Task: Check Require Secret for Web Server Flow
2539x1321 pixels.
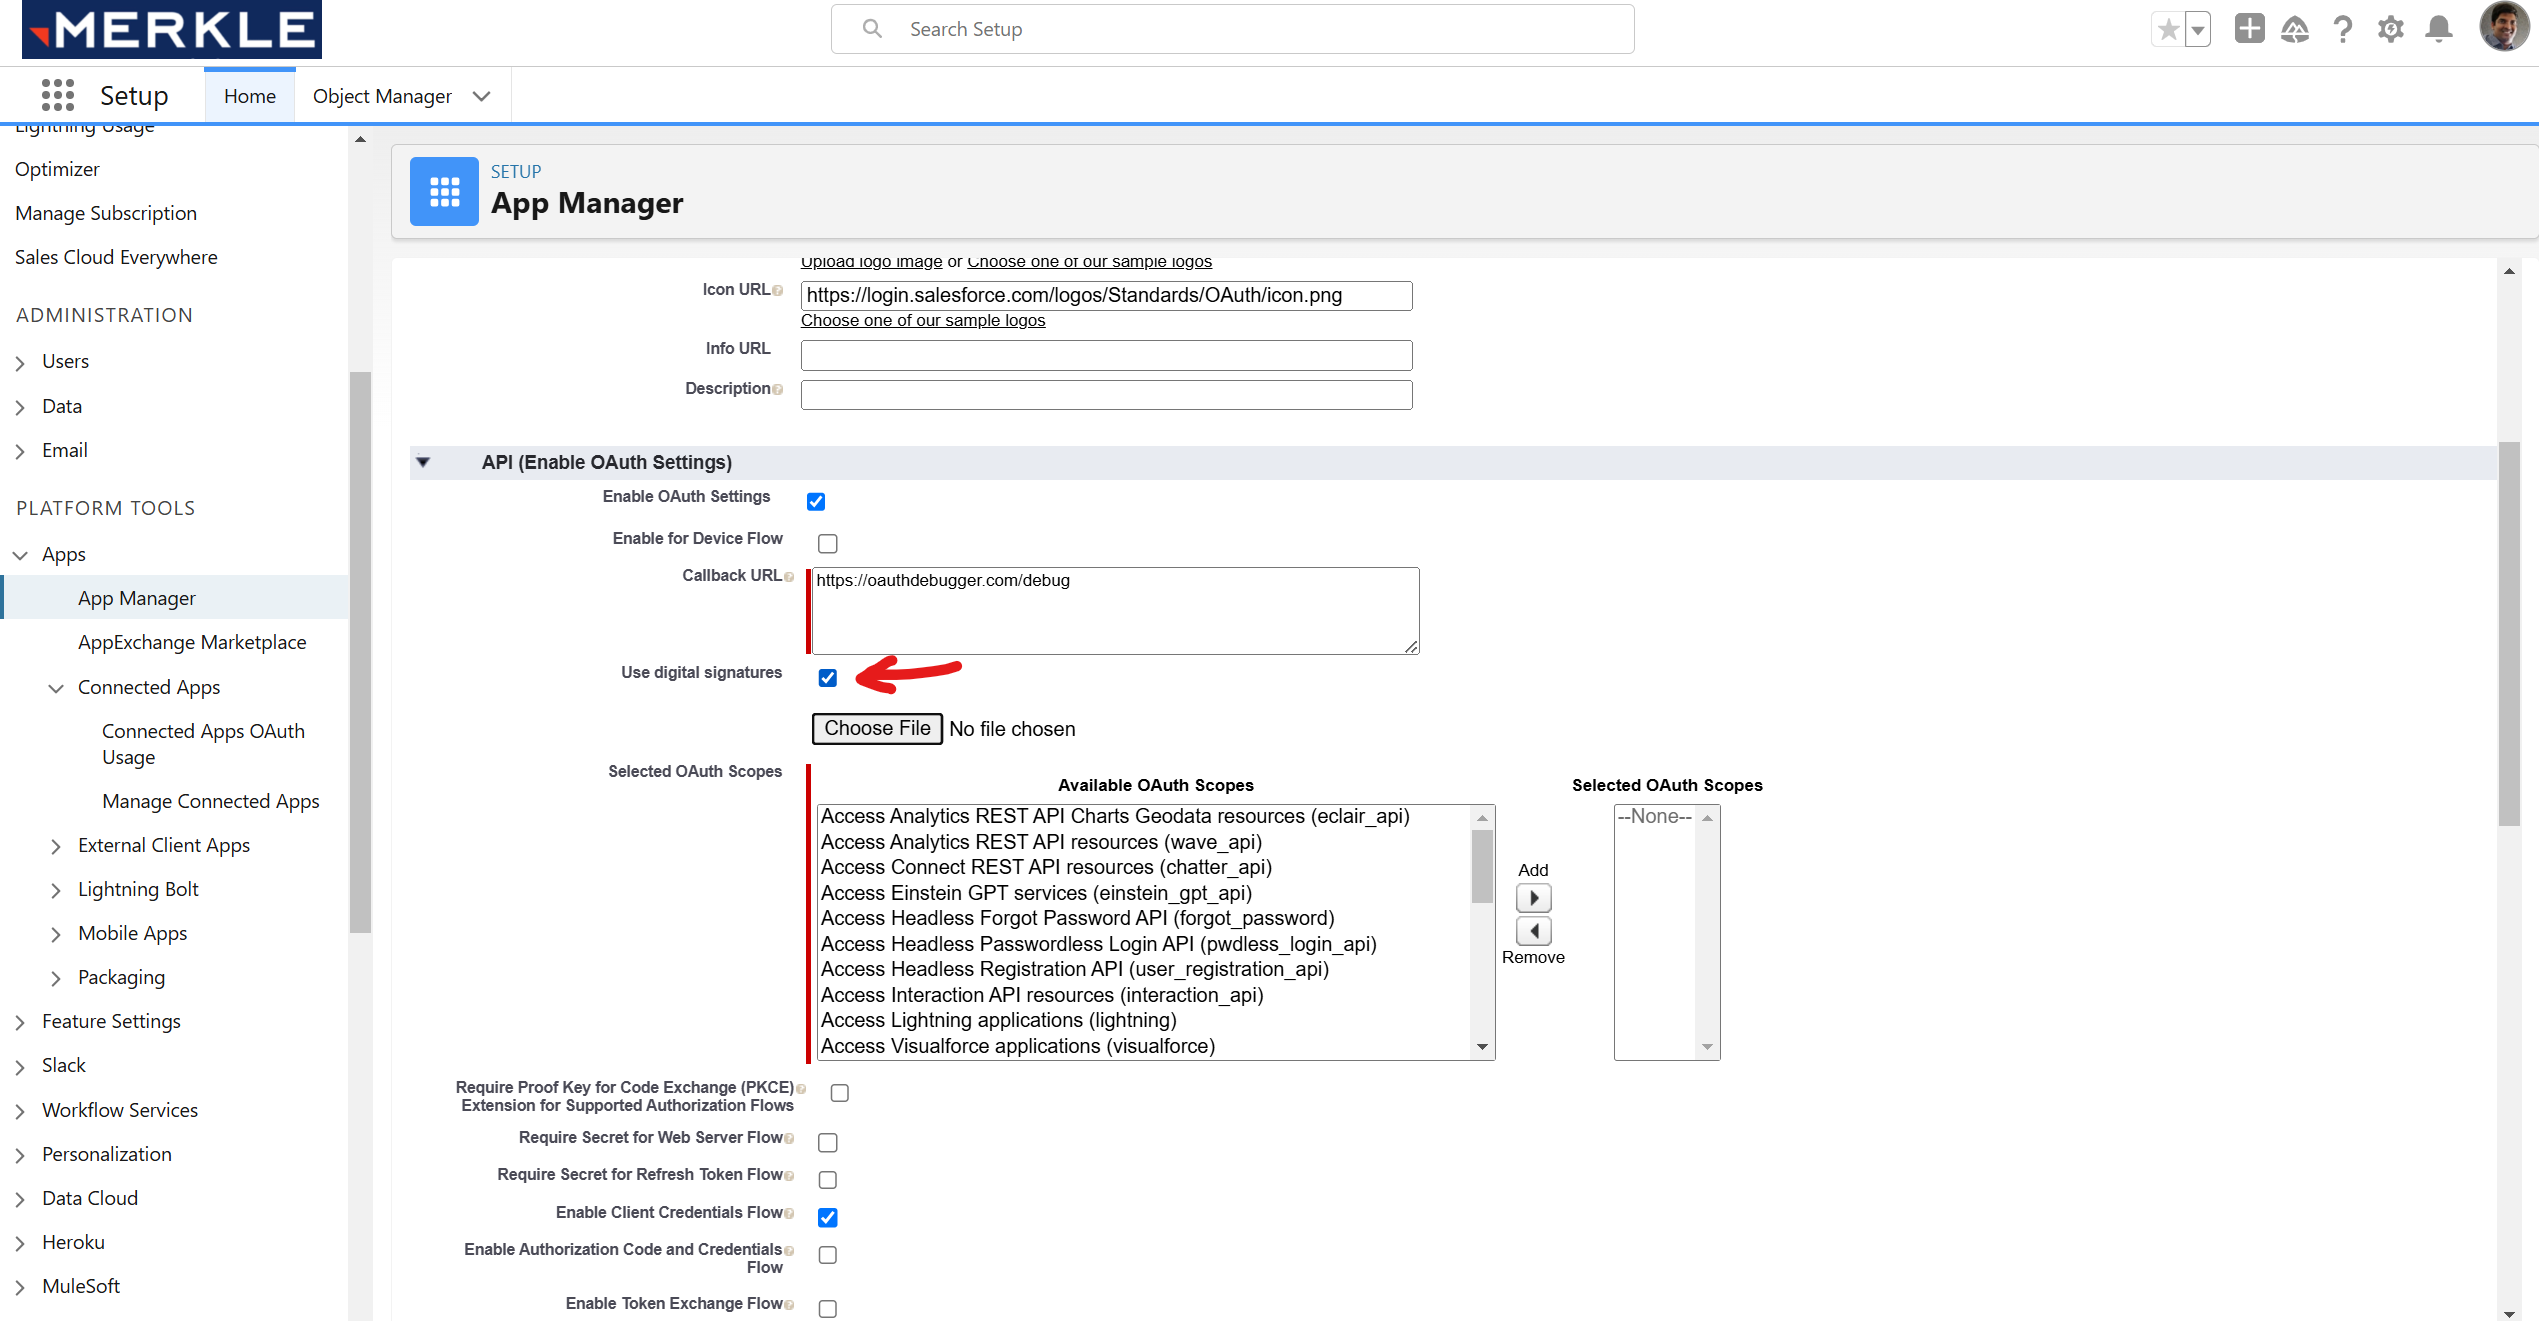Action: (828, 1142)
